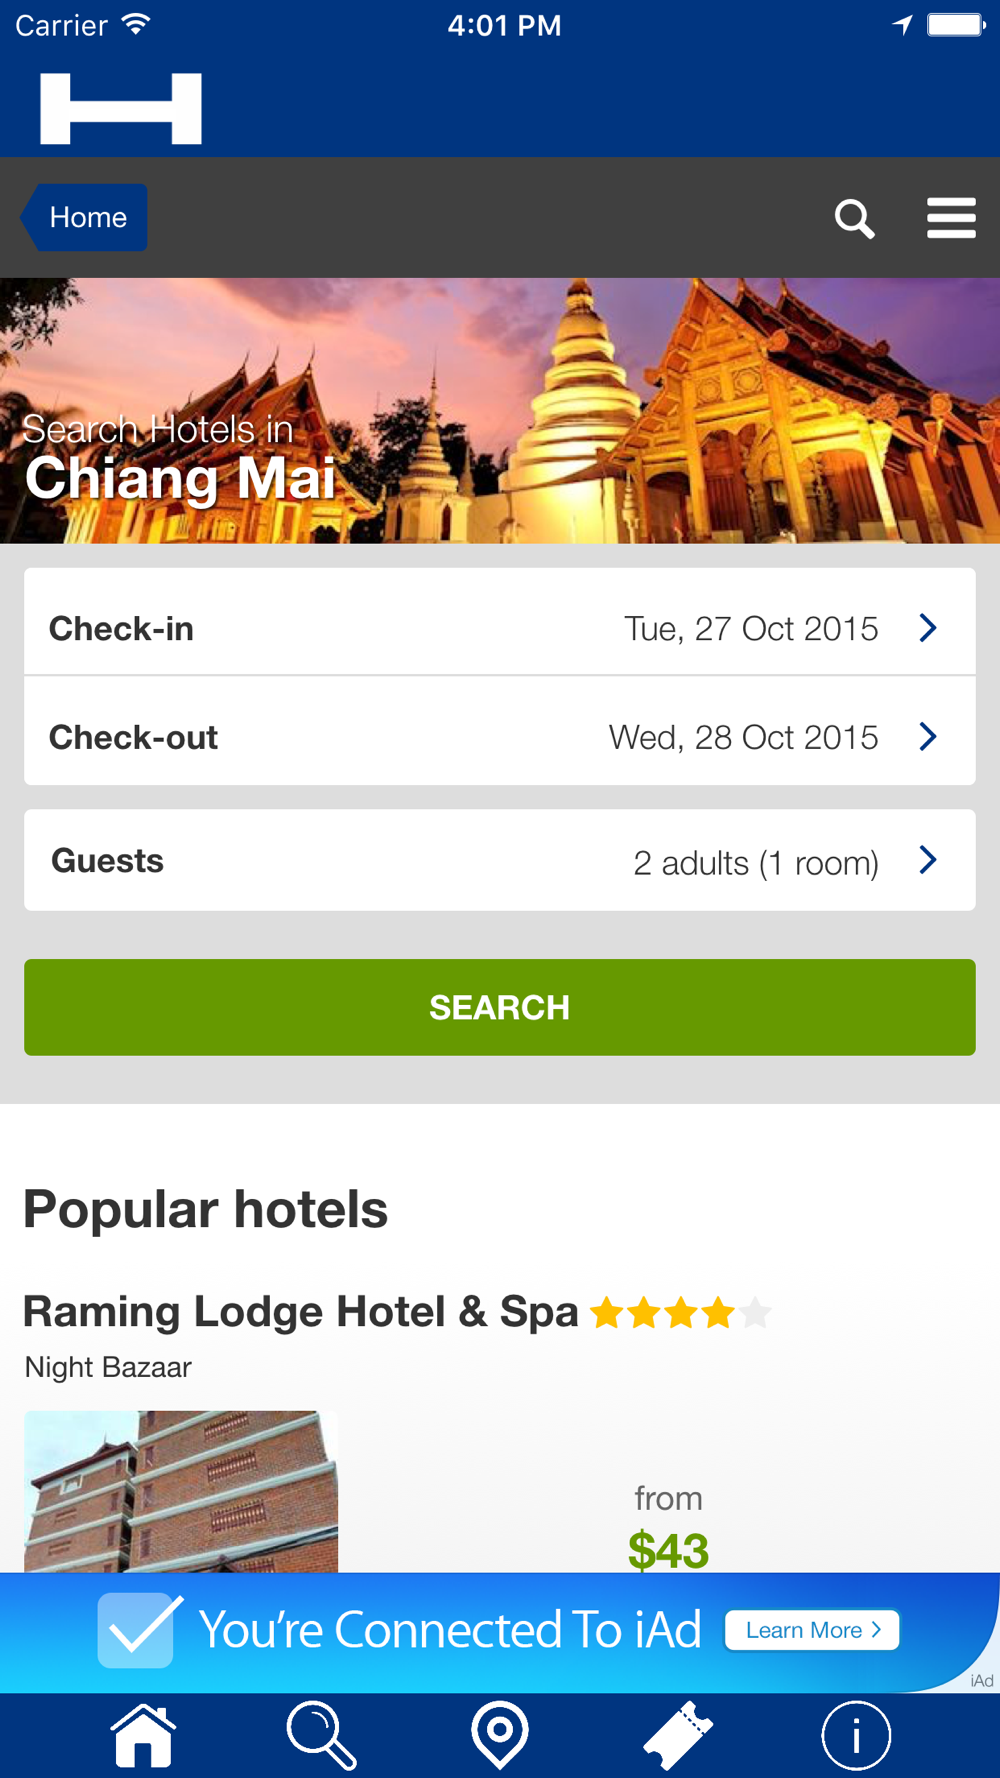Tap the magnifier icon in bottom bar
The width and height of the screenshot is (1000, 1778).
(x=321, y=1735)
